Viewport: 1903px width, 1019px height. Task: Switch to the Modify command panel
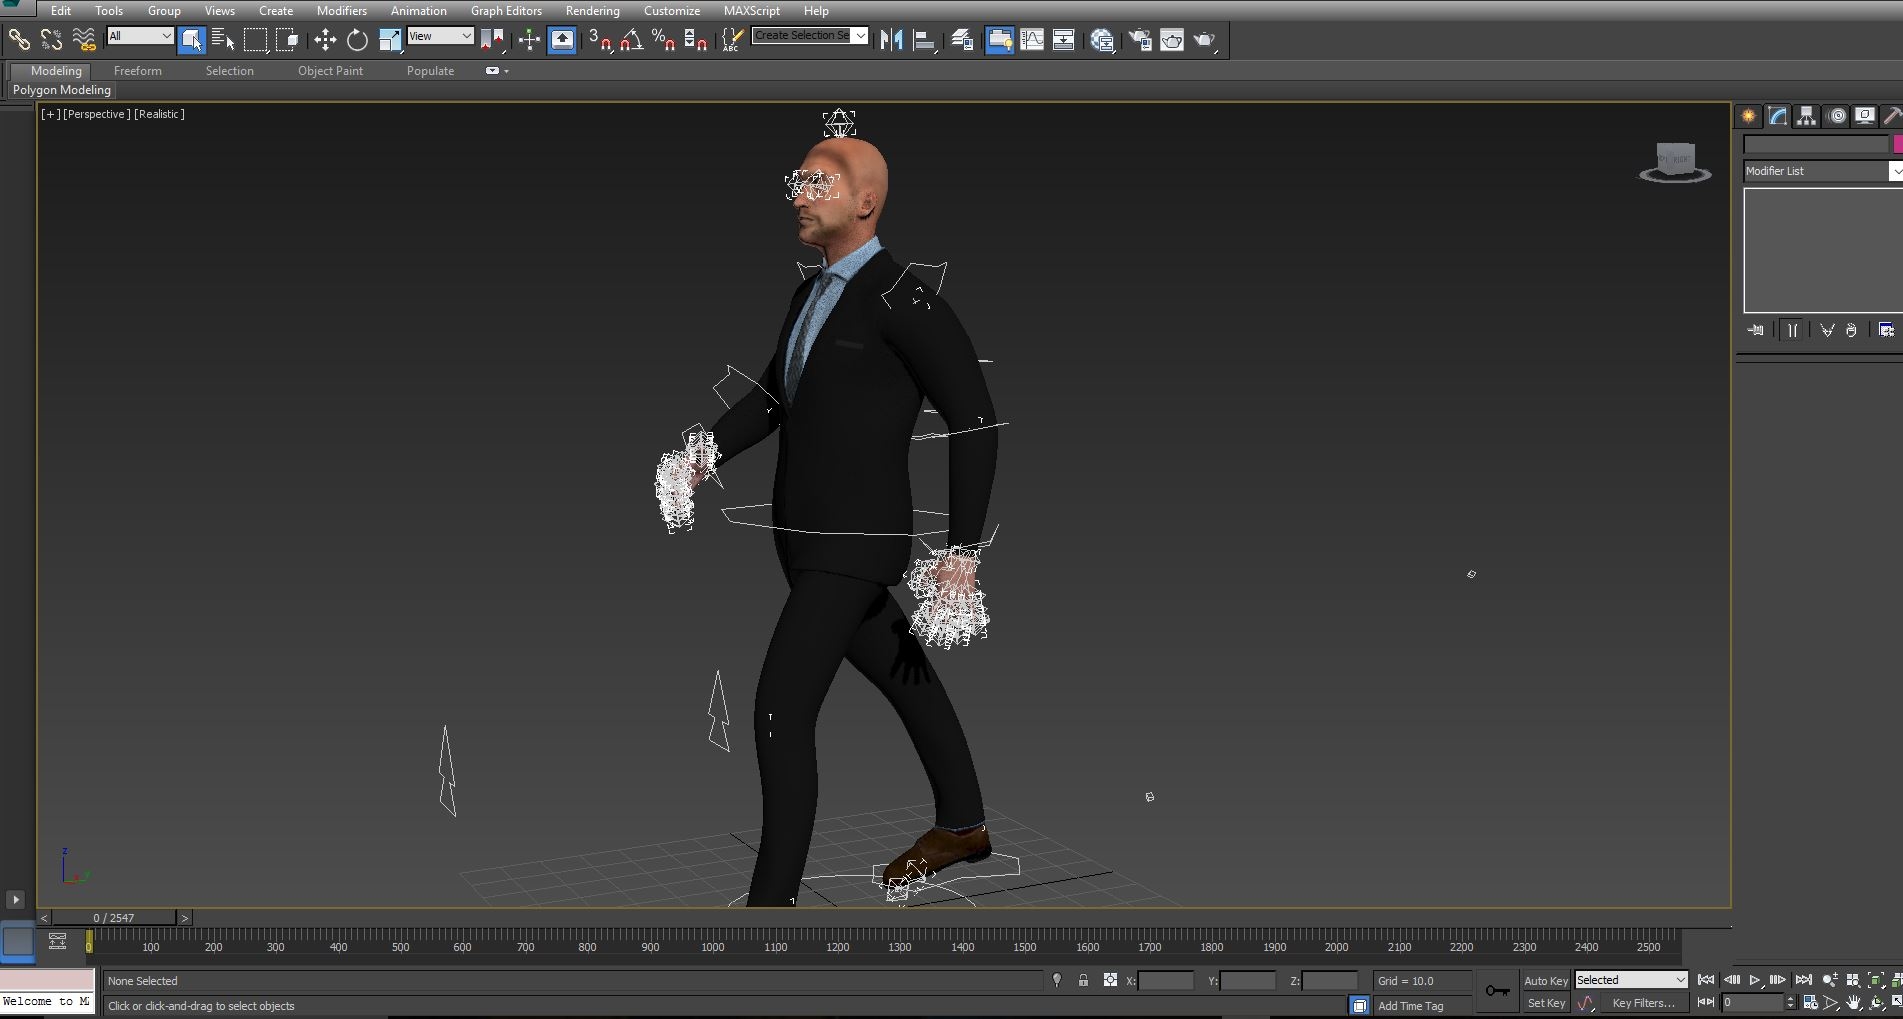click(1776, 115)
